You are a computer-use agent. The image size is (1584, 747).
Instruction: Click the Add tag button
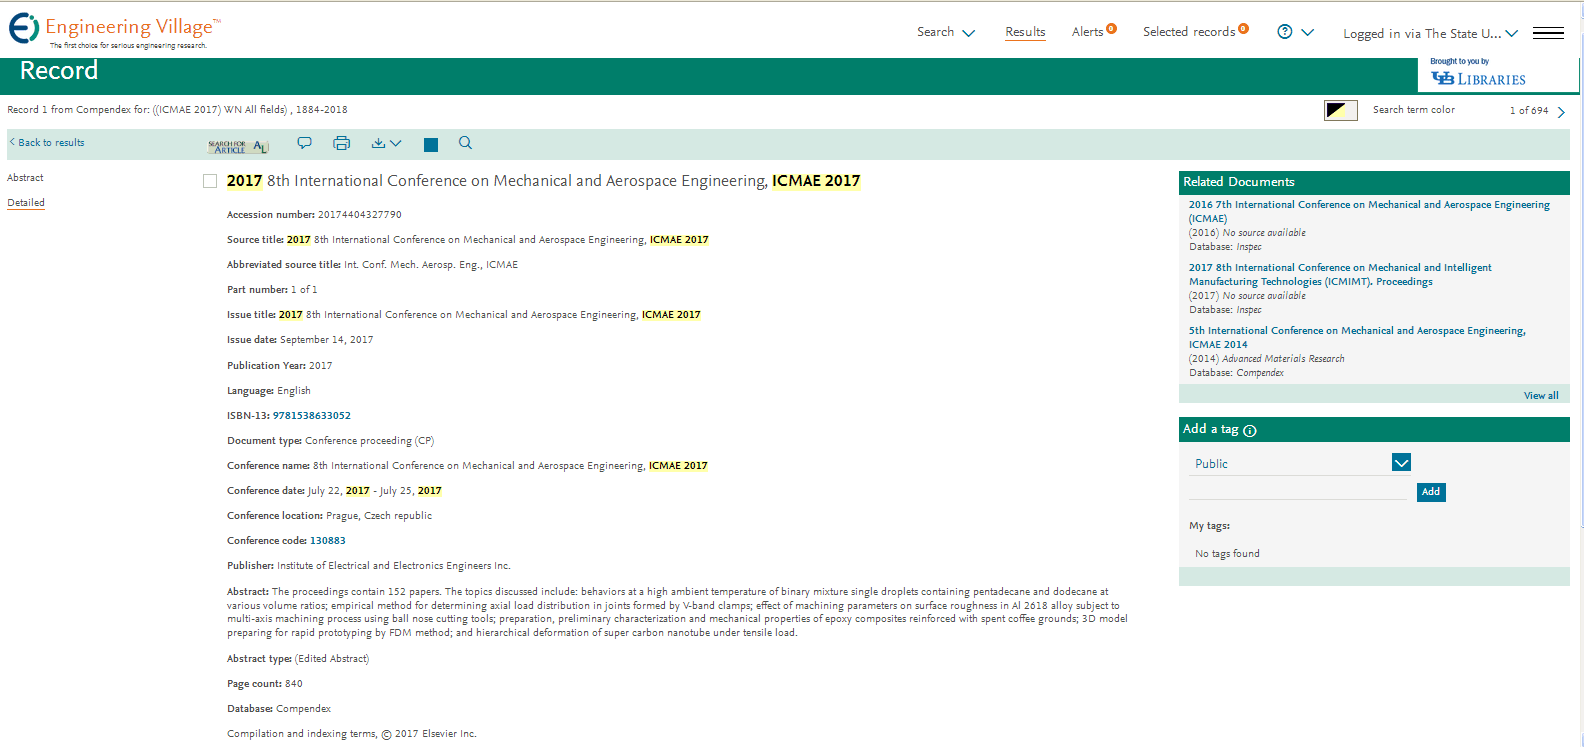pos(1431,492)
